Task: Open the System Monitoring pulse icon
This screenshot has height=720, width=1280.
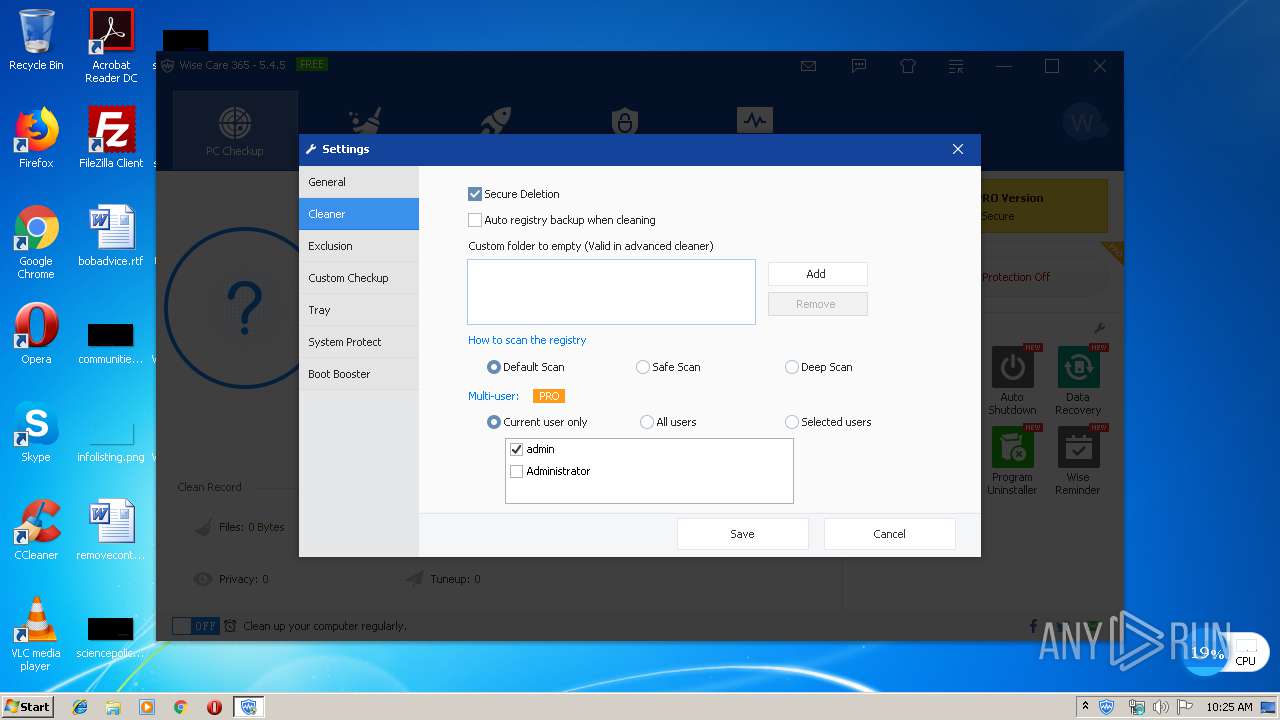Action: (x=755, y=122)
